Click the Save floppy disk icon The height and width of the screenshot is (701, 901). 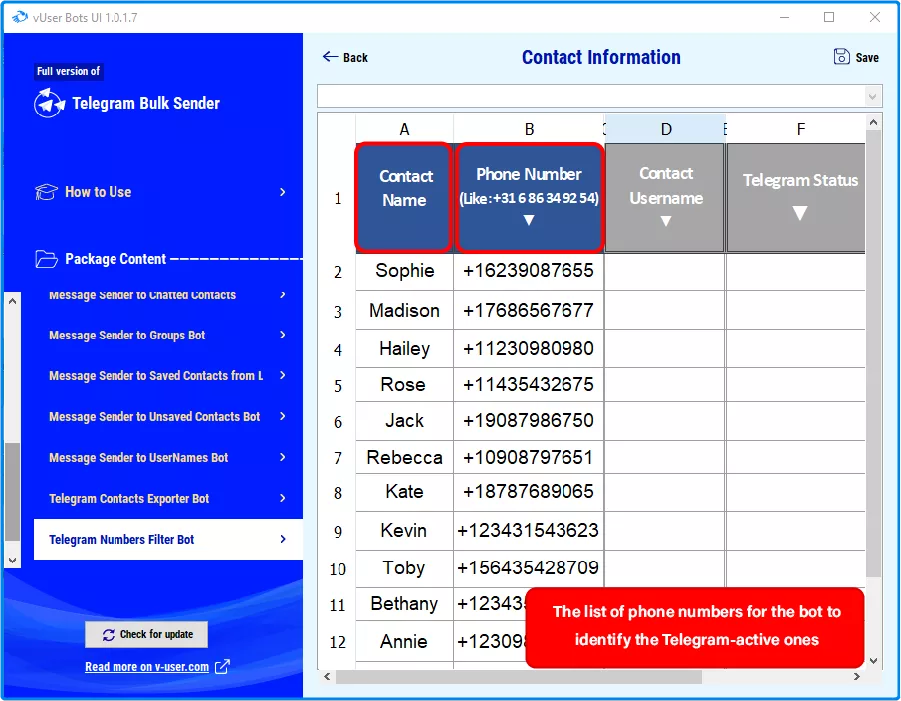[841, 56]
